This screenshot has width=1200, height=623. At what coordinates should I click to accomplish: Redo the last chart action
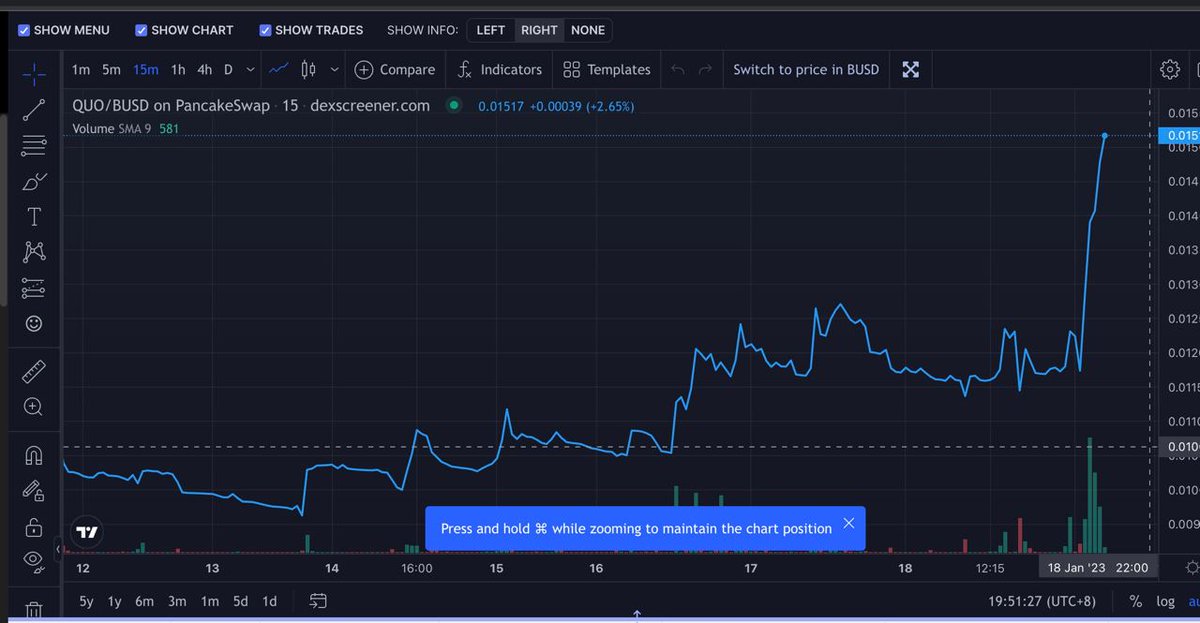tap(706, 69)
